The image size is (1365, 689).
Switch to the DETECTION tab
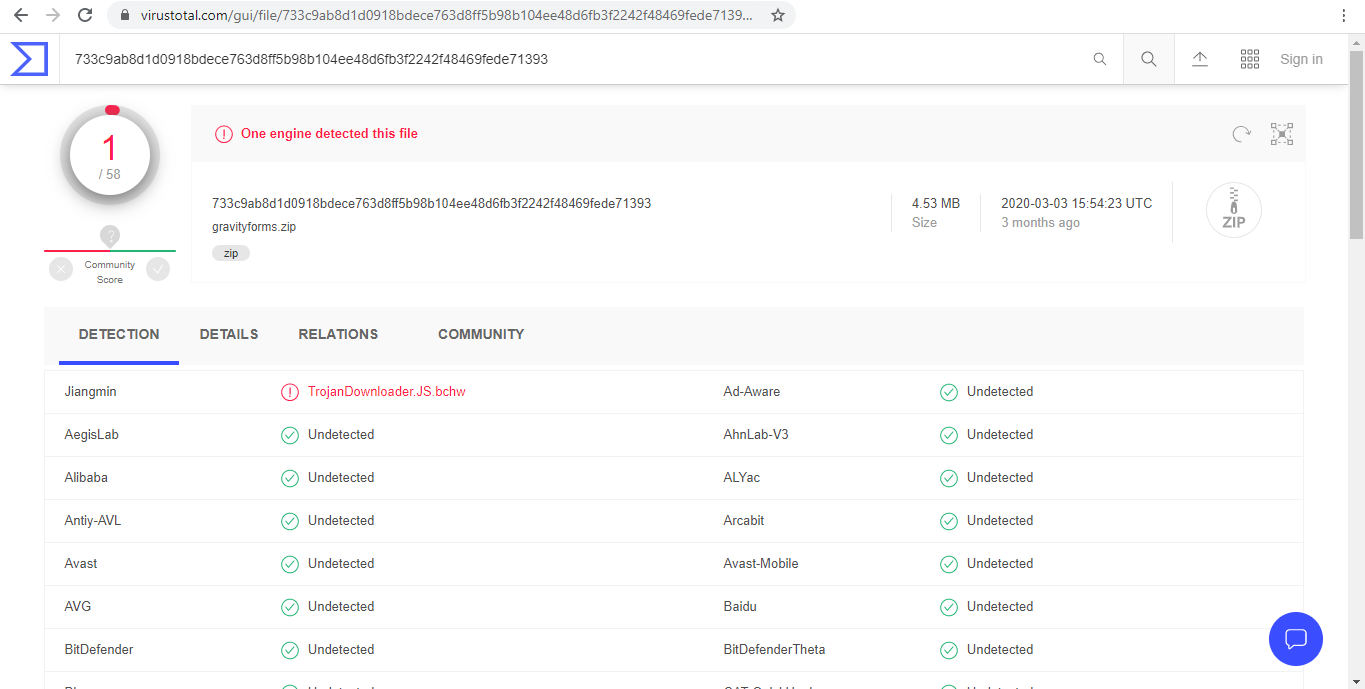(119, 335)
